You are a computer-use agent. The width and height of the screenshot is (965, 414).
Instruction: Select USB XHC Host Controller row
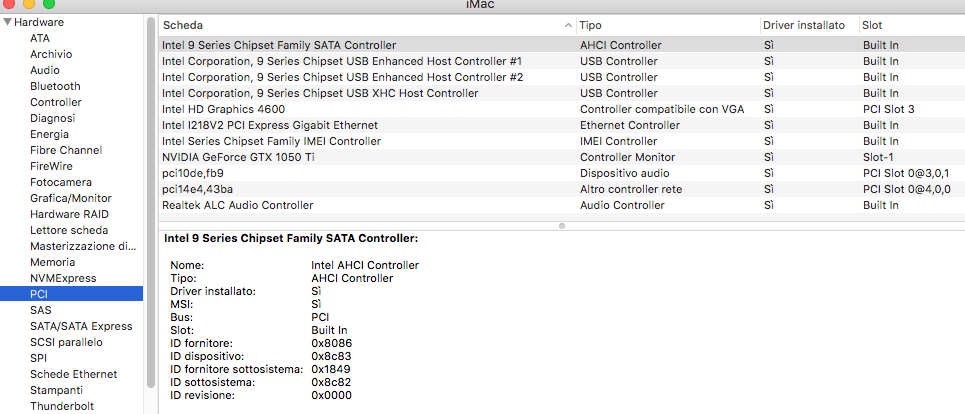(x=561, y=93)
